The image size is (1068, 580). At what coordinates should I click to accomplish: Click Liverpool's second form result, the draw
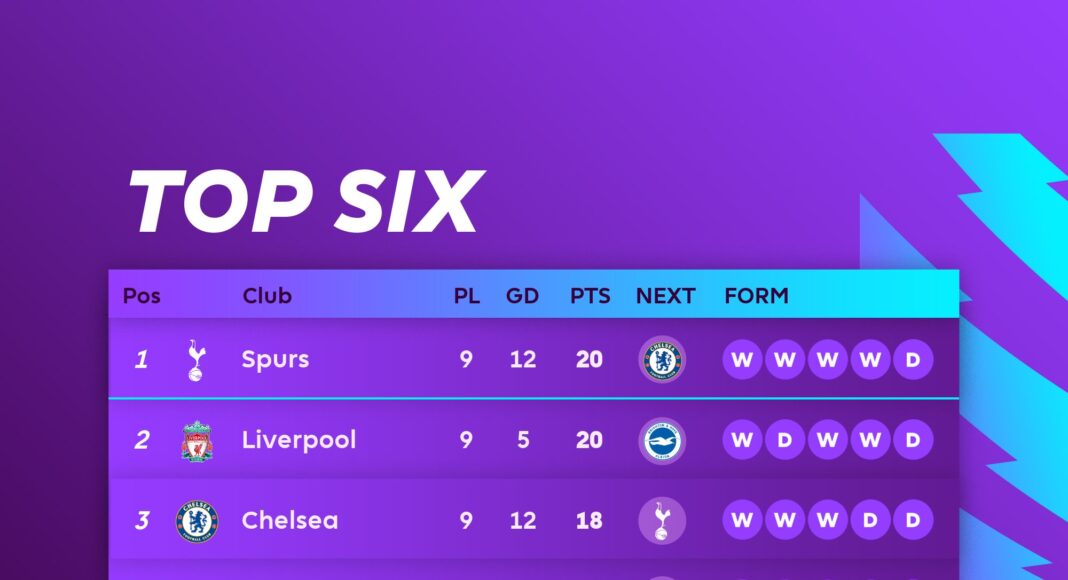pos(785,440)
